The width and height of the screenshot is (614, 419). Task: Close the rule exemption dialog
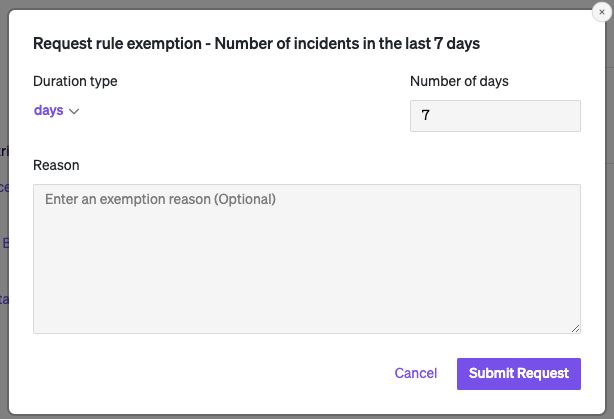tap(601, 11)
